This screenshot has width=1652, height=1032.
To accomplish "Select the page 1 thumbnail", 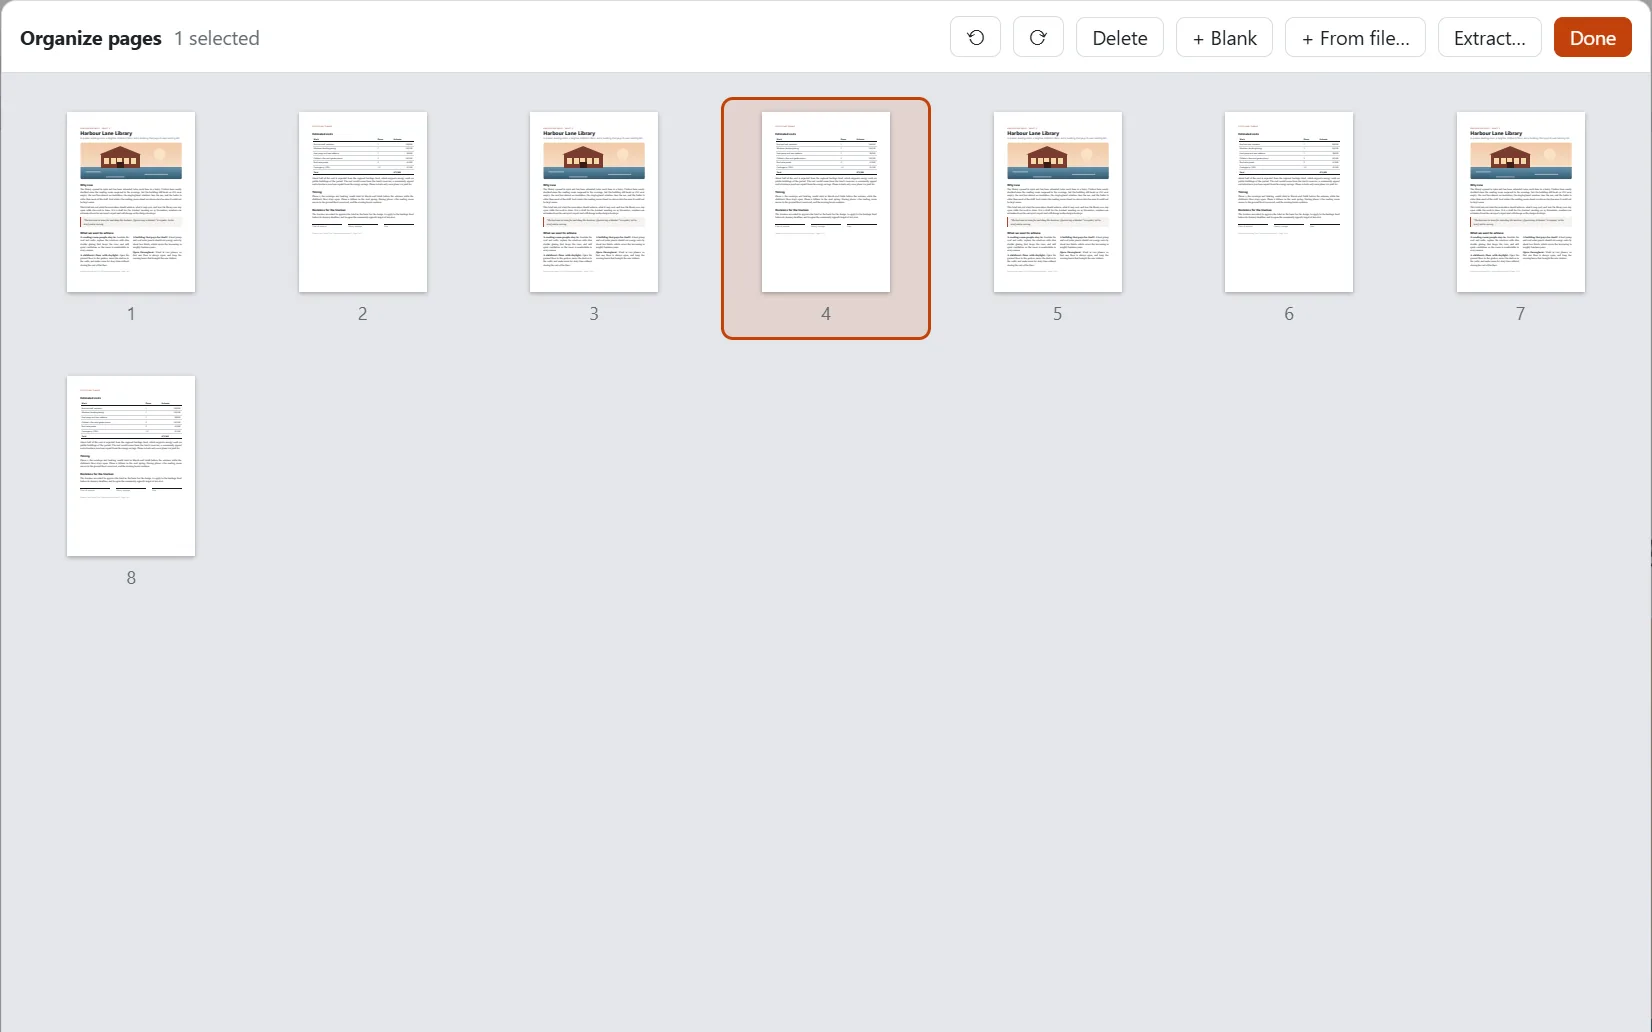I will click(131, 202).
